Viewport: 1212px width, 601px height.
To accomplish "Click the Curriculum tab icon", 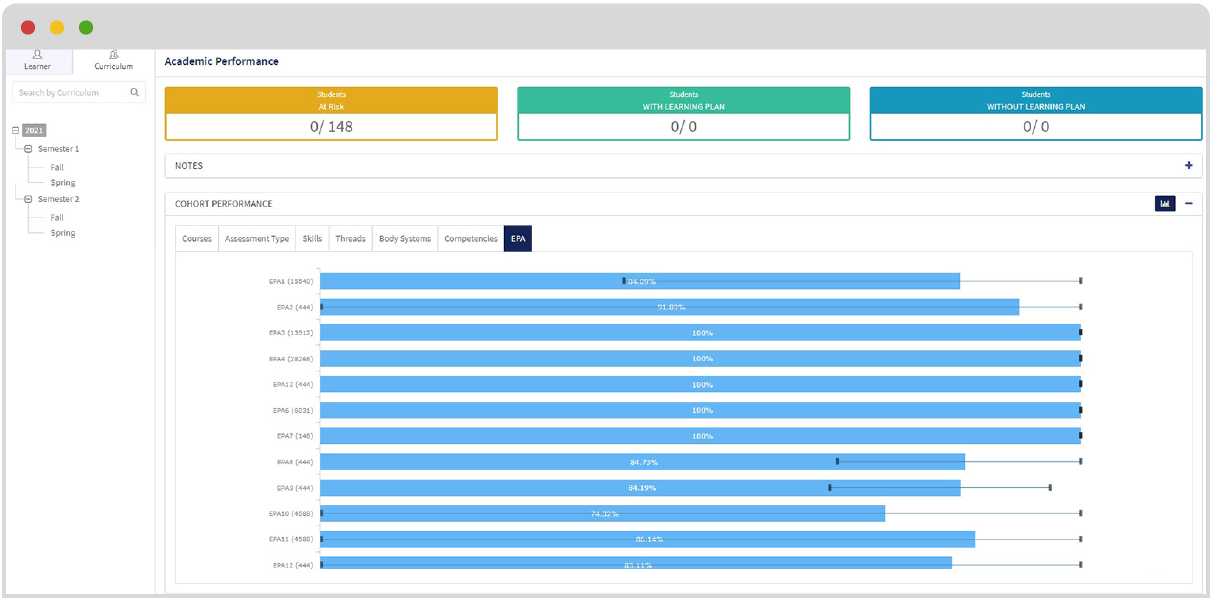I will click(x=113, y=55).
